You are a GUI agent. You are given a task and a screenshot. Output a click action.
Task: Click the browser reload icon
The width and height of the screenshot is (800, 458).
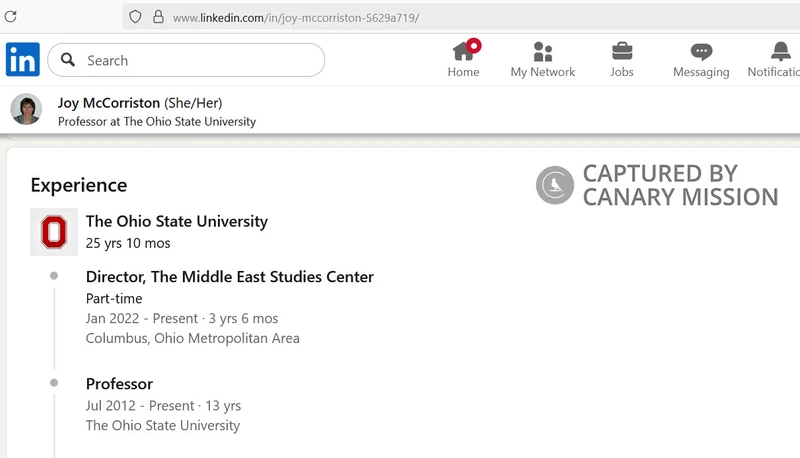point(11,17)
